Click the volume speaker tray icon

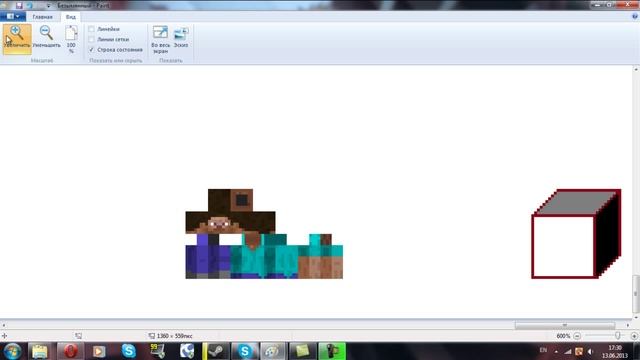591,351
